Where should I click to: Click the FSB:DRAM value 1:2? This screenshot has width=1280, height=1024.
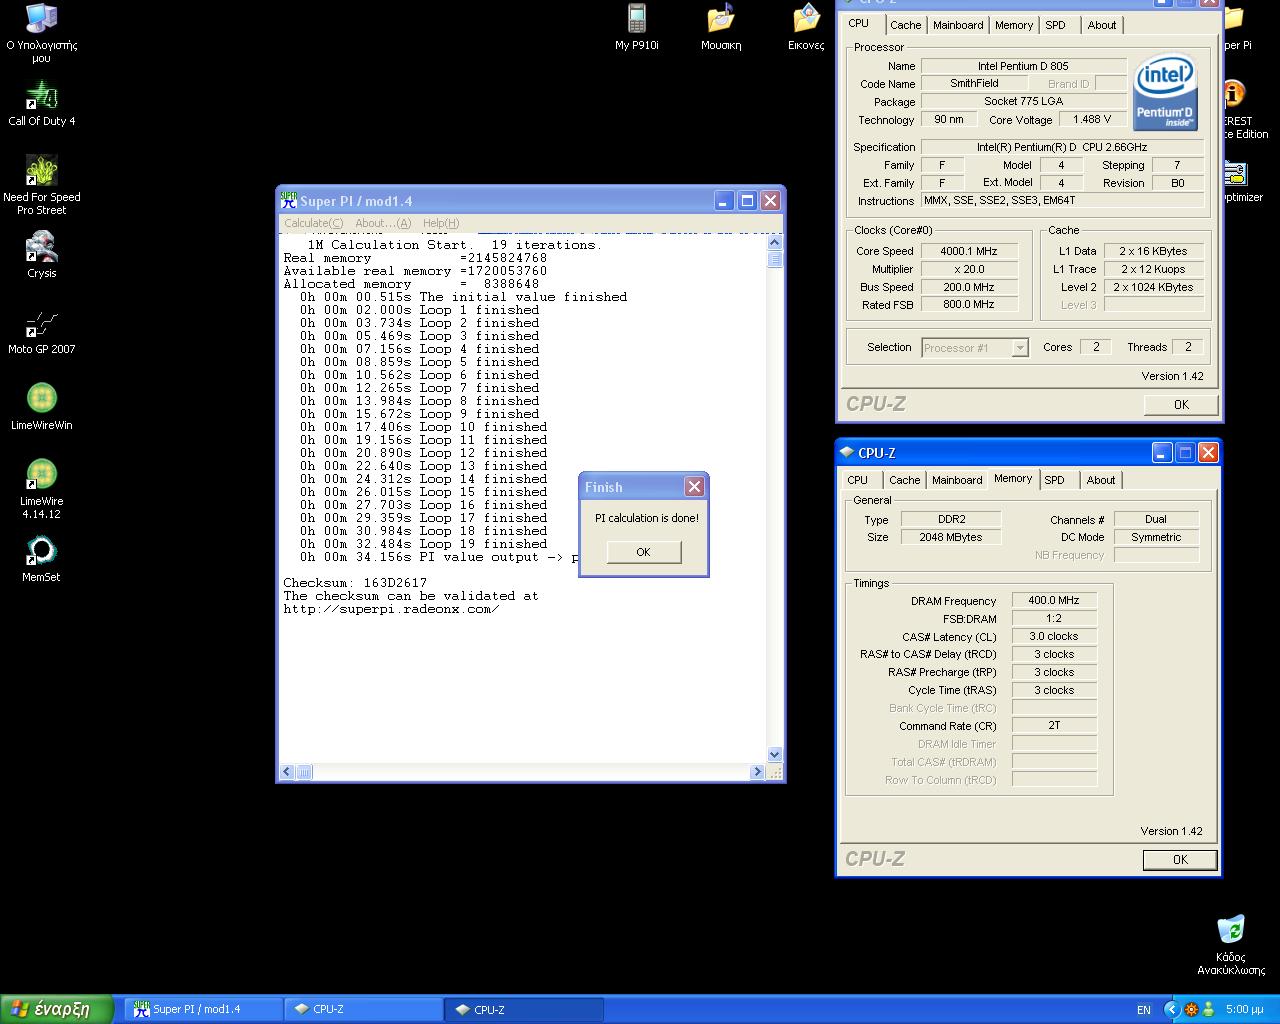1054,618
